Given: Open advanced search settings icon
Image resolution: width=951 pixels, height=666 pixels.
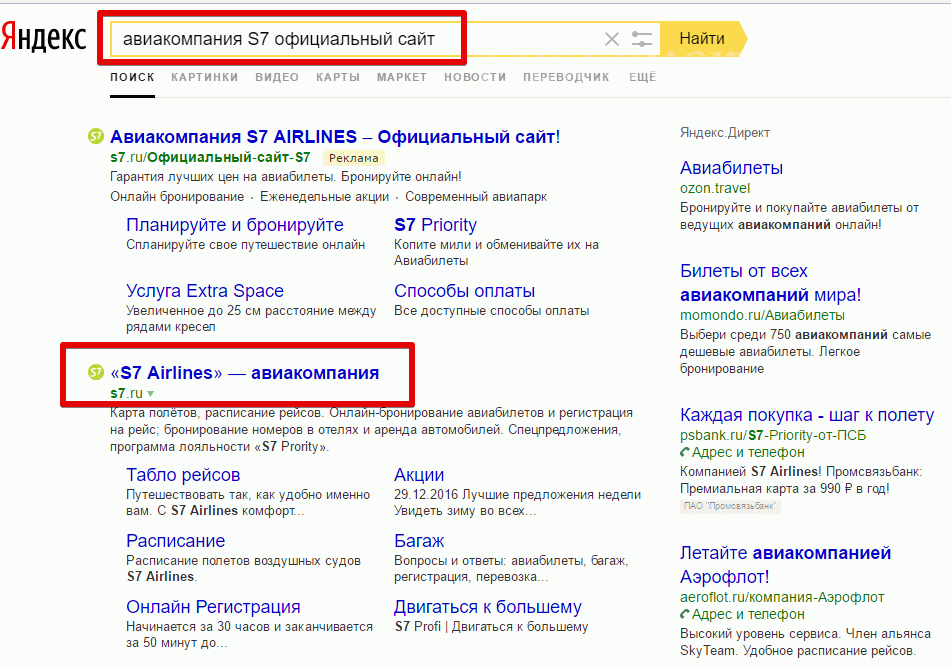Looking at the screenshot, I should pos(642,39).
